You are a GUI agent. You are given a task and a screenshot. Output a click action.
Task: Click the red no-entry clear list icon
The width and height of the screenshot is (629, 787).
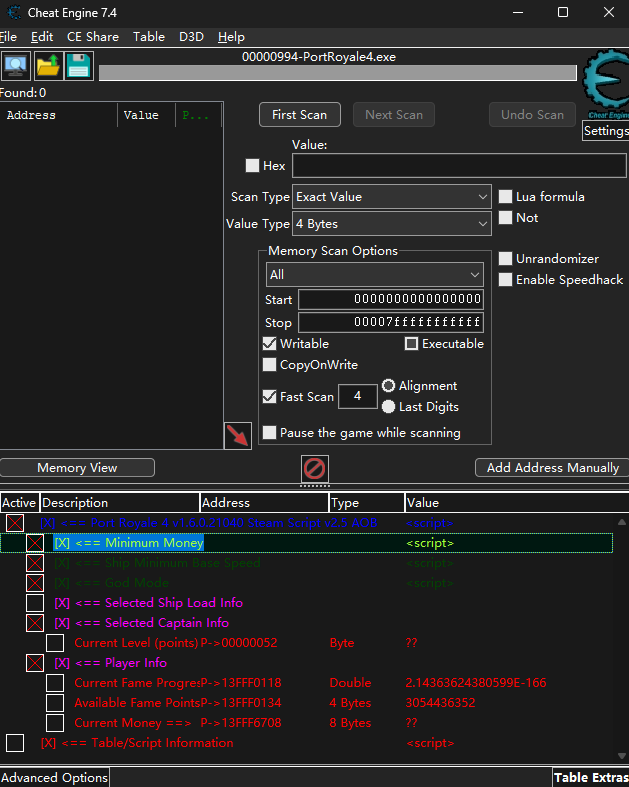click(315, 469)
